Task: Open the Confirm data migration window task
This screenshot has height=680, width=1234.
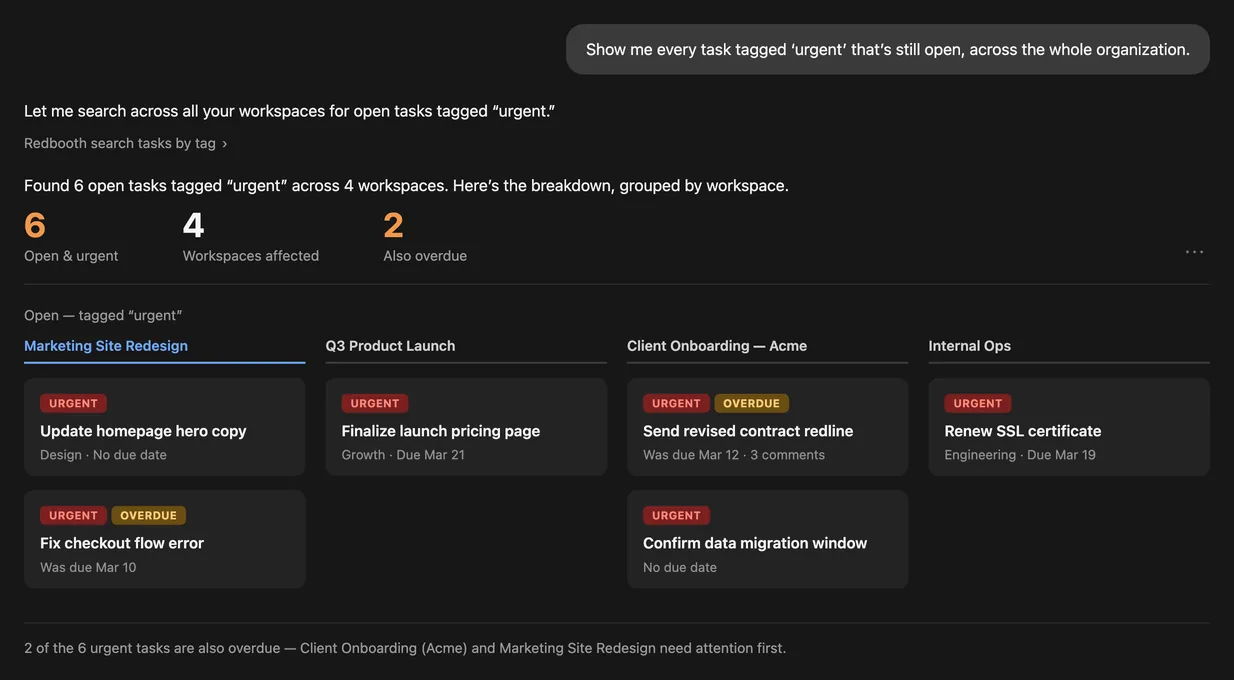Action: 768,539
